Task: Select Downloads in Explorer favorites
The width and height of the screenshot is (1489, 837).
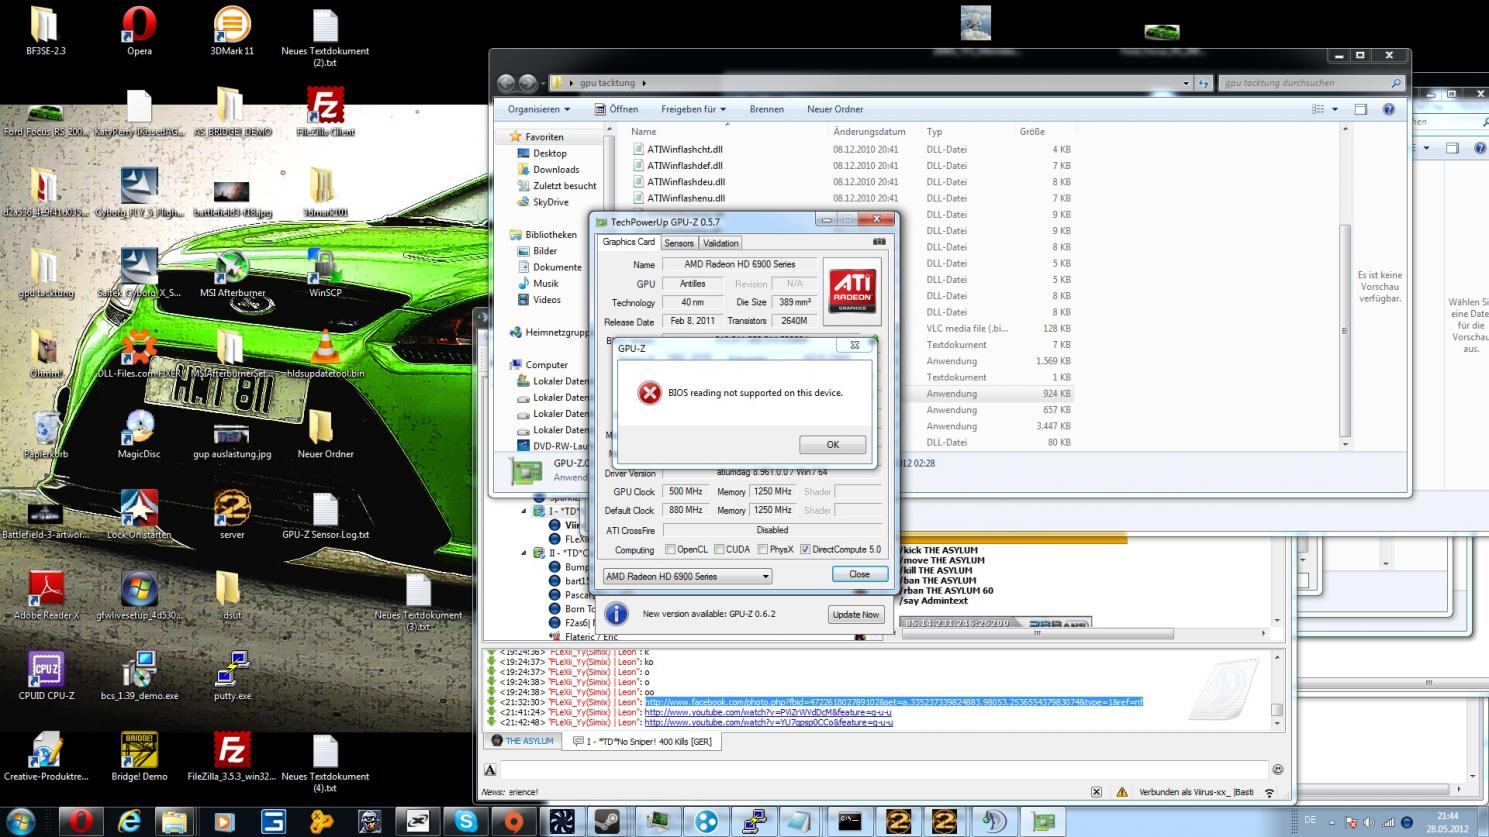Action: 556,169
